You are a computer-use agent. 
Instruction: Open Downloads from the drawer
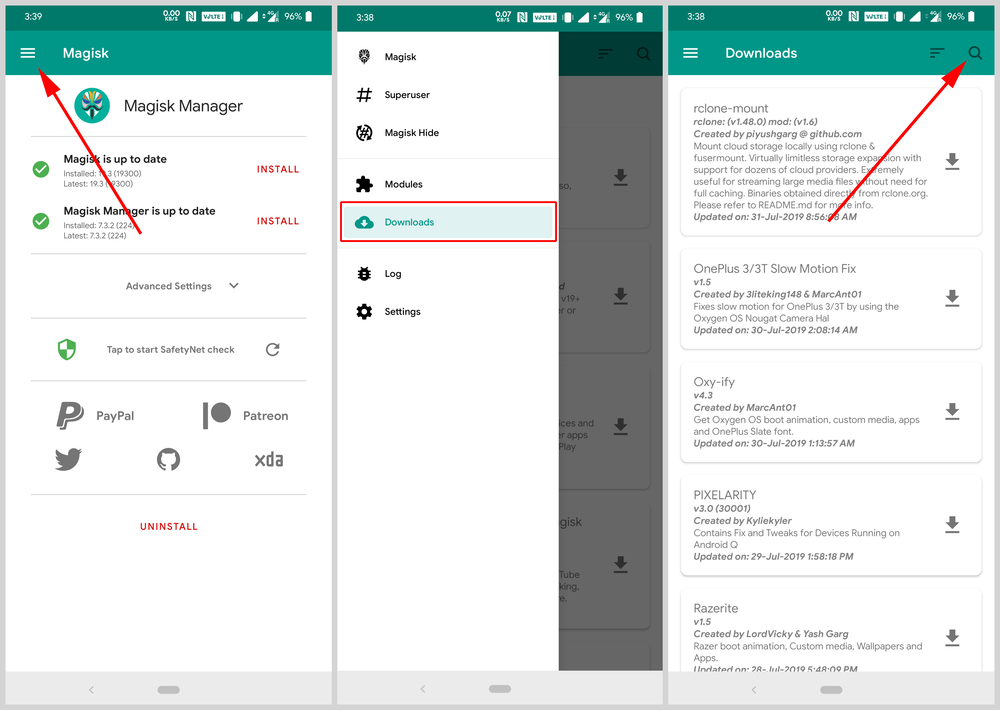pyautogui.click(x=448, y=222)
